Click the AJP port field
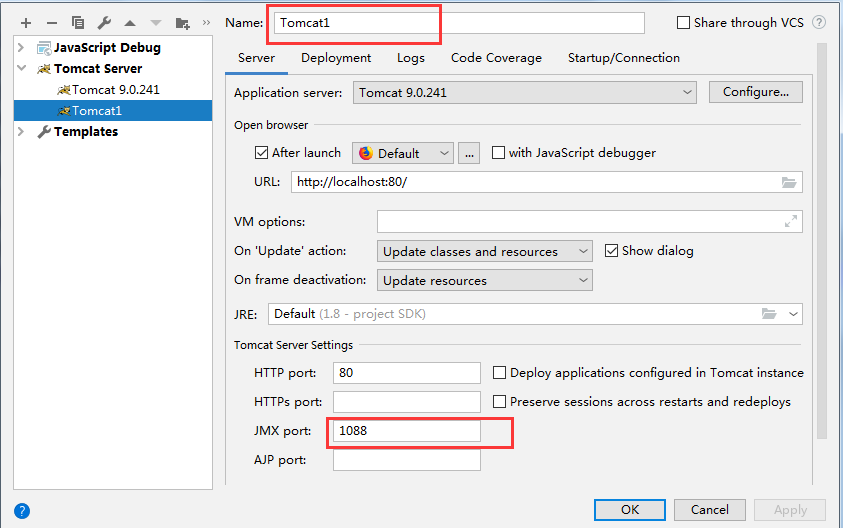Screen dimensions: 843x528 coord(406,460)
